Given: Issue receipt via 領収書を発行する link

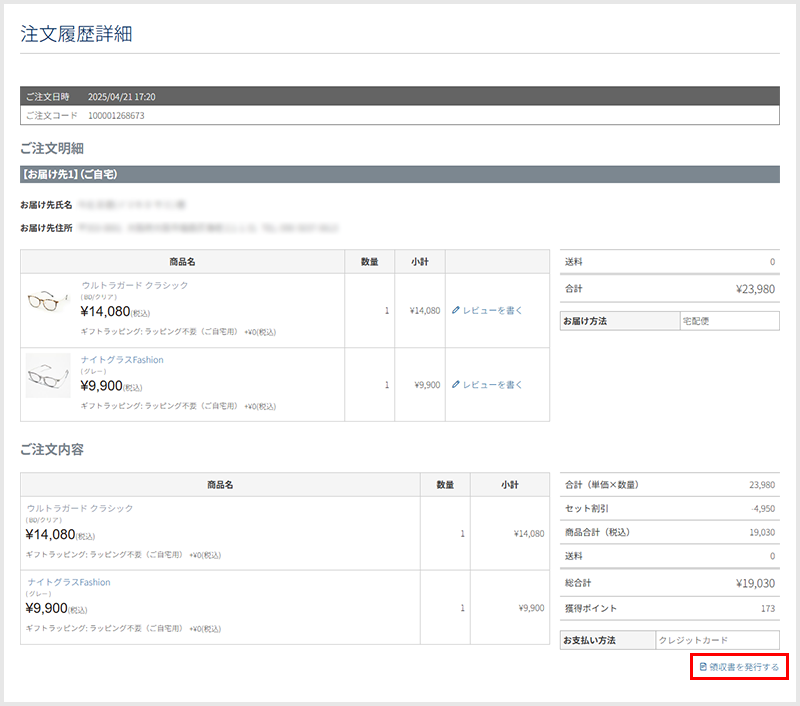Looking at the screenshot, I should [744, 666].
